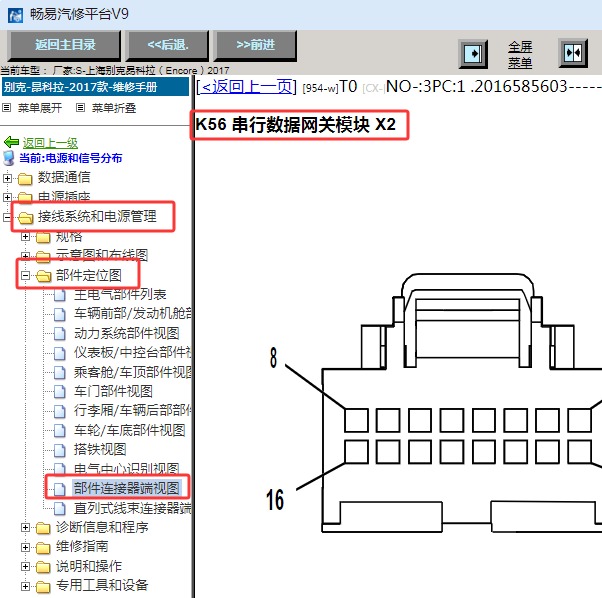Image resolution: width=602 pixels, height=598 pixels.
Task: Select the 诊断信息和程序 folder
Action: click(102, 527)
